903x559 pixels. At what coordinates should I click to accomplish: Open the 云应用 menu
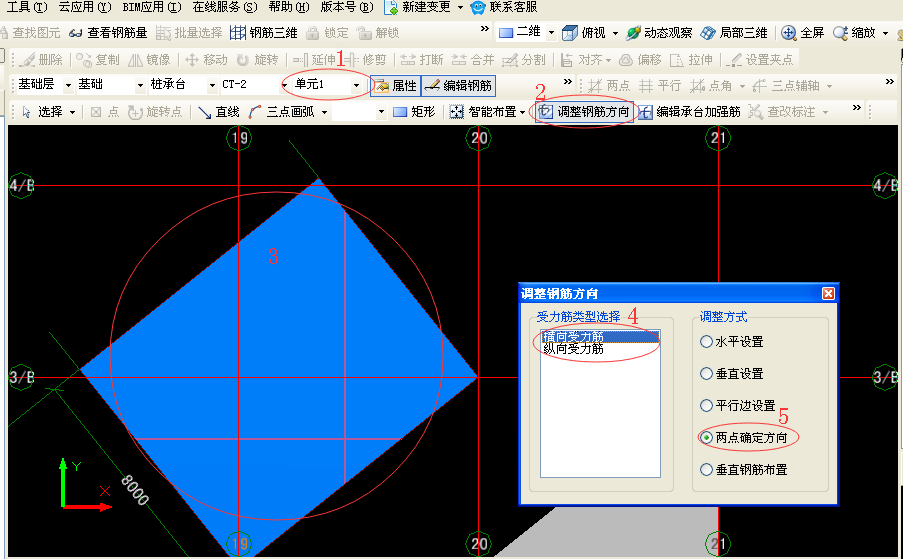click(x=85, y=7)
